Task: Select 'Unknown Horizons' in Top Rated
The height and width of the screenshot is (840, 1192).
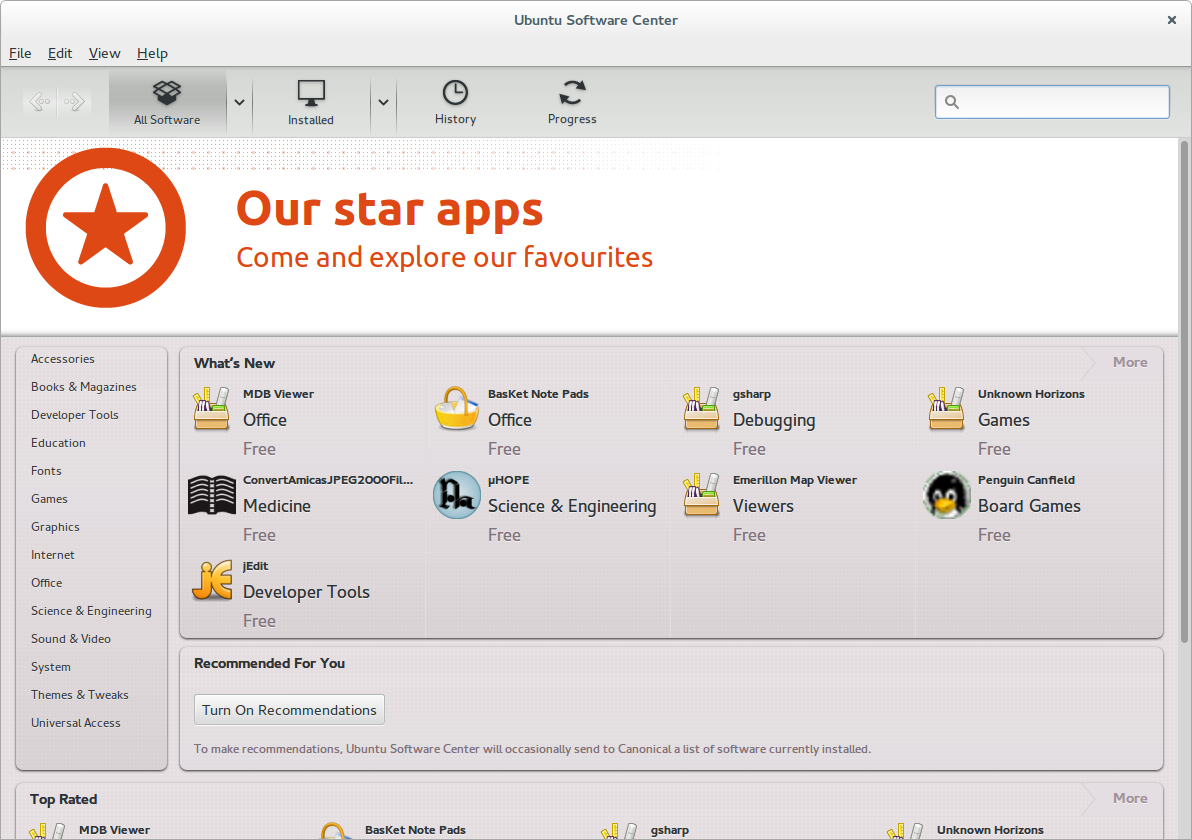Action: pyautogui.click(x=990, y=830)
